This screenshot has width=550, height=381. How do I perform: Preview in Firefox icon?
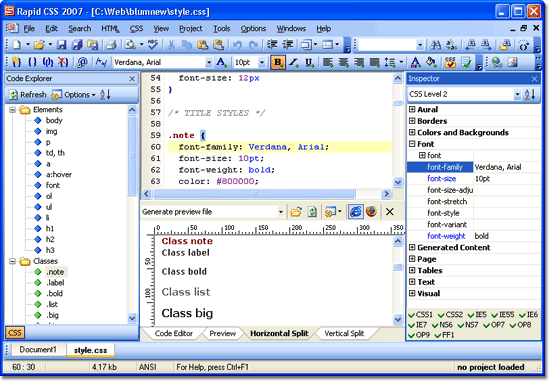[371, 212]
